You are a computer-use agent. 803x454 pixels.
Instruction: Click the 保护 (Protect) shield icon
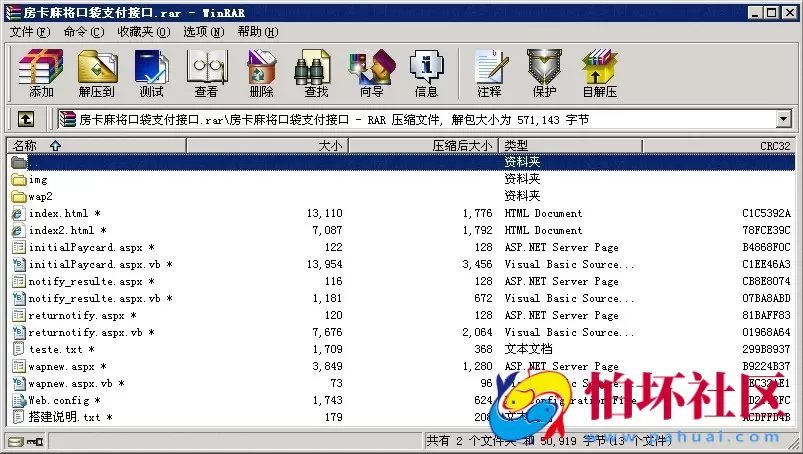[x=544, y=67]
